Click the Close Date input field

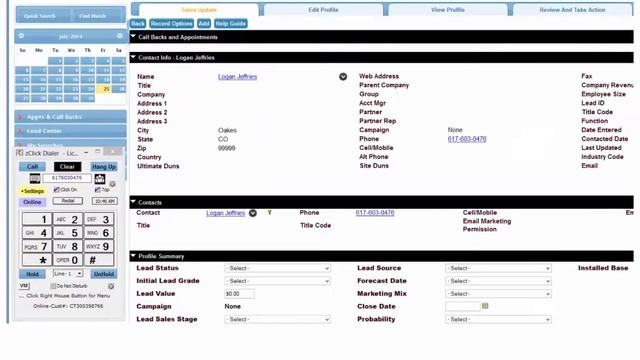click(462, 306)
